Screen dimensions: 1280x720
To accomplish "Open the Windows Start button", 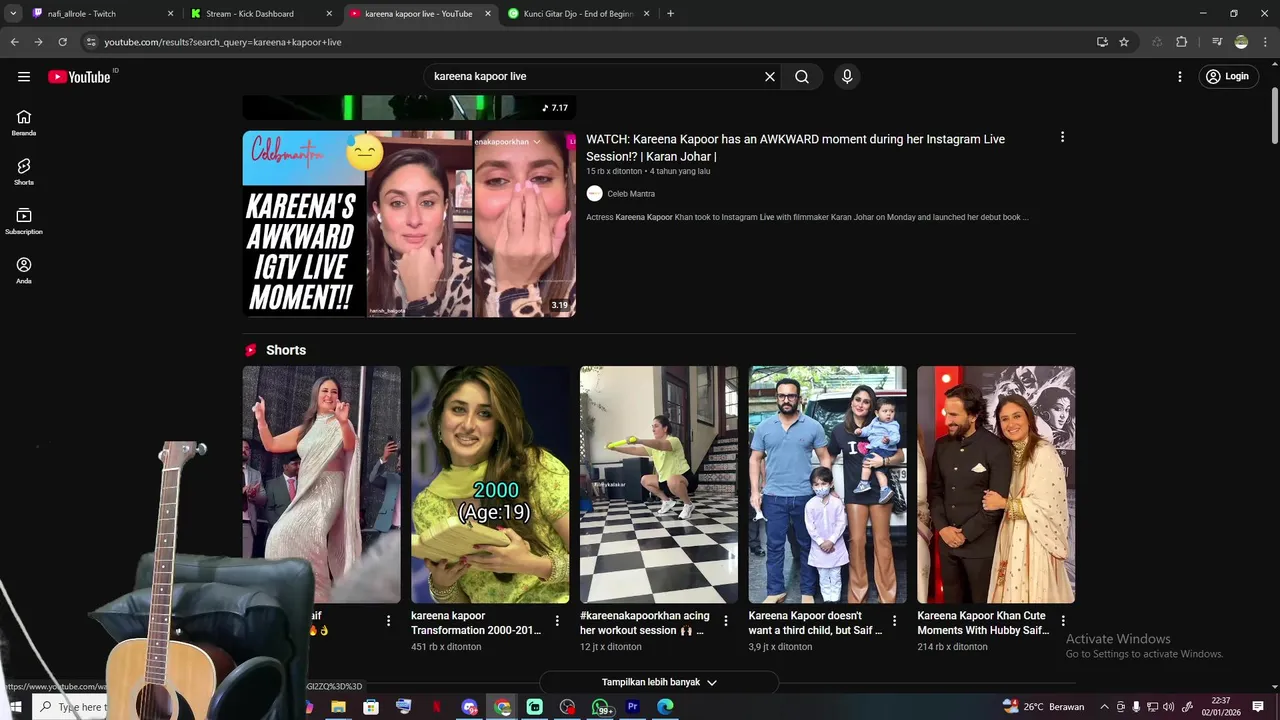I will 15,707.
